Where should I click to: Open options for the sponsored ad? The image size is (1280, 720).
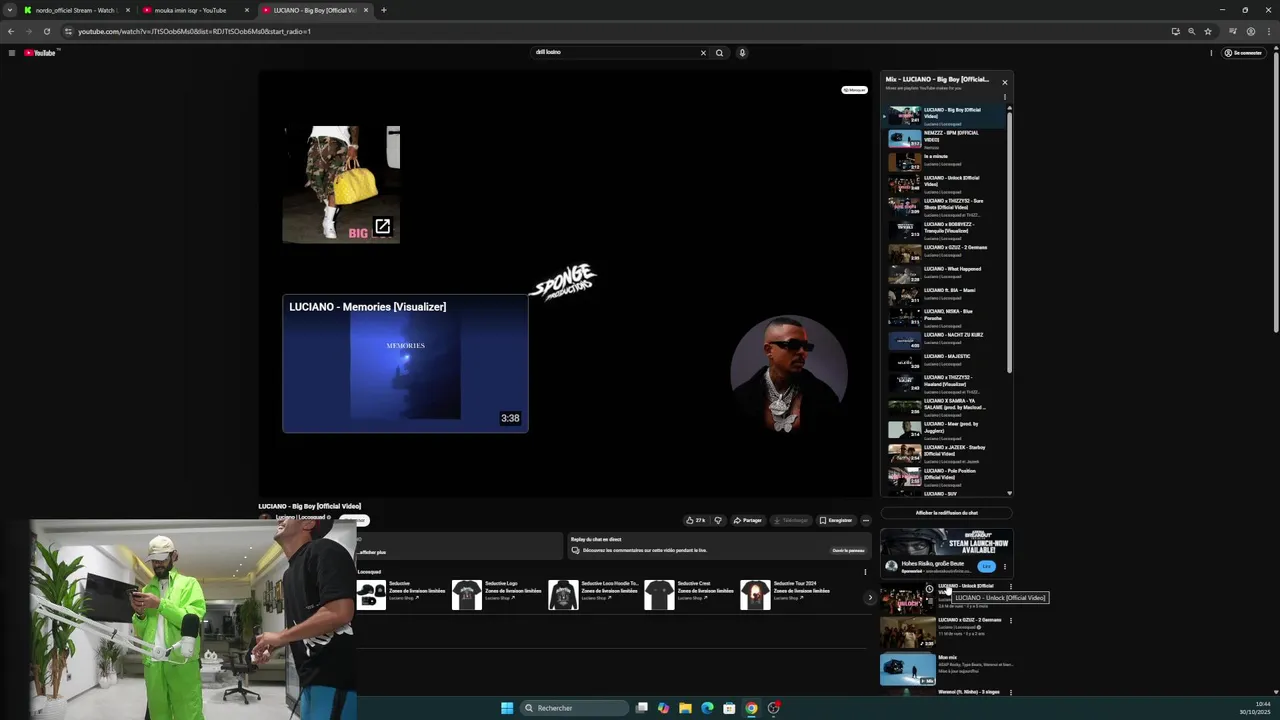click(1005, 567)
